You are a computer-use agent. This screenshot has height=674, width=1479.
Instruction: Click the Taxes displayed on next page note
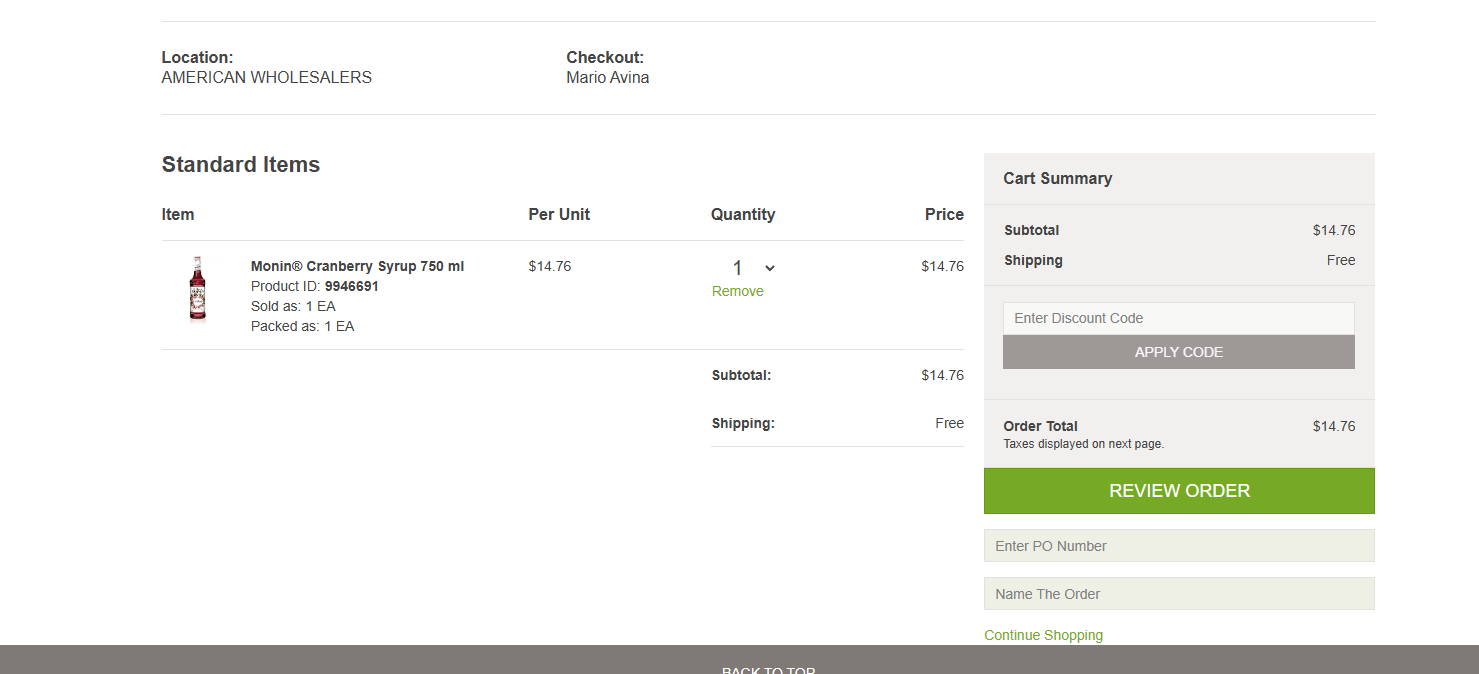coord(1083,444)
